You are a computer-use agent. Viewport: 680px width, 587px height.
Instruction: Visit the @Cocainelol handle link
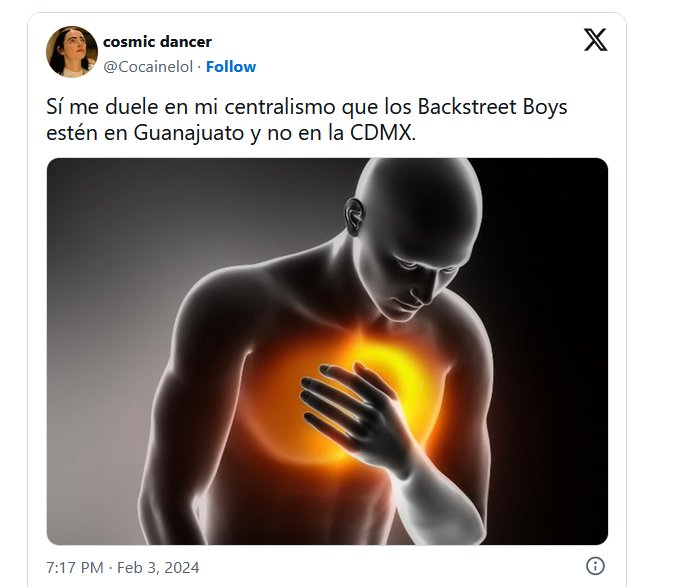pyautogui.click(x=148, y=67)
